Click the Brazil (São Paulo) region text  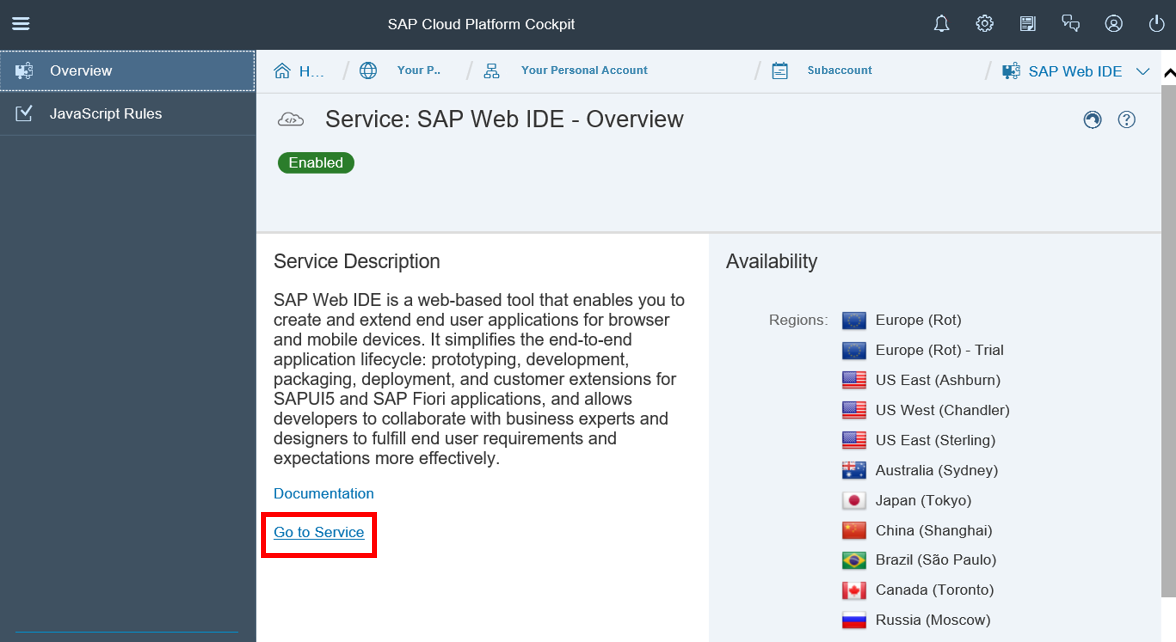click(x=936, y=560)
